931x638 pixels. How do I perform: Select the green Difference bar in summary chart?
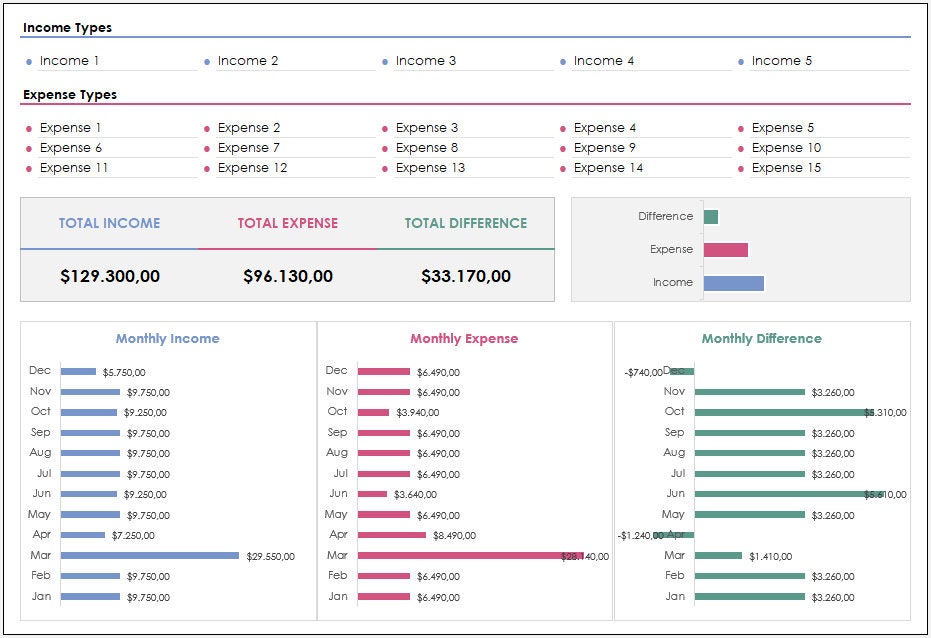click(711, 217)
